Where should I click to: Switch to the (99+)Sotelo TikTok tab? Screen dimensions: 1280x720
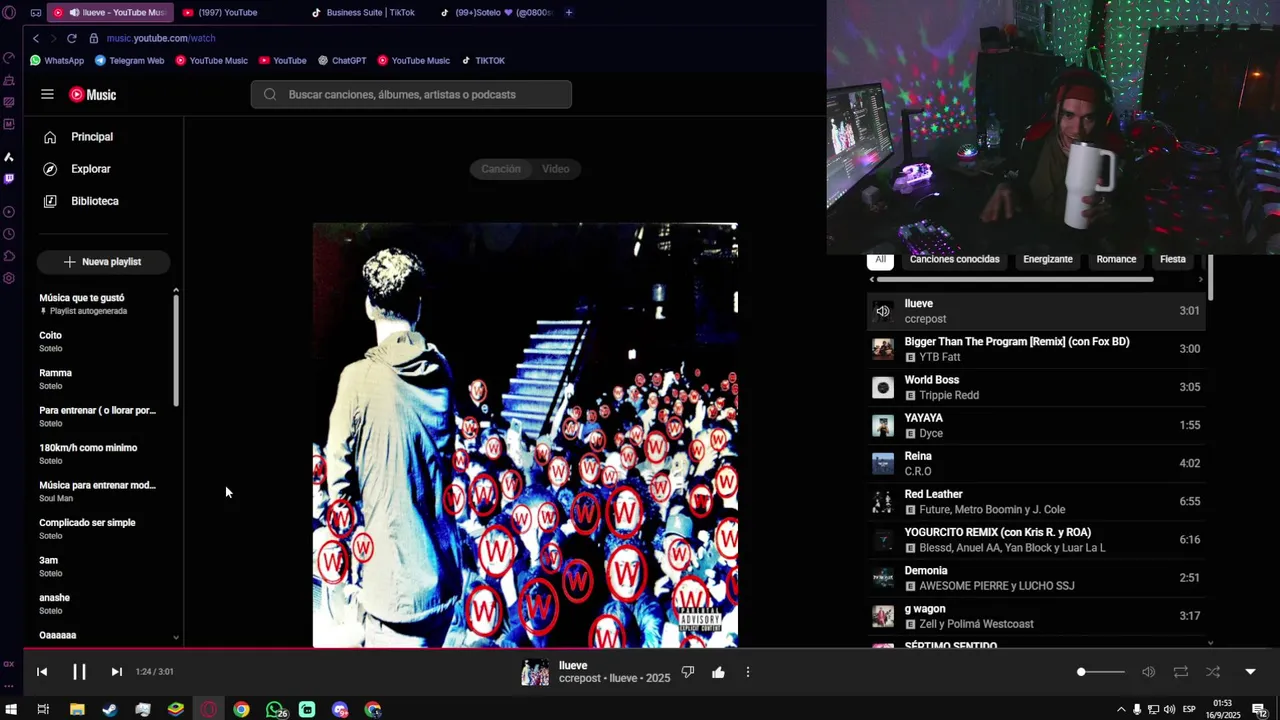click(497, 12)
